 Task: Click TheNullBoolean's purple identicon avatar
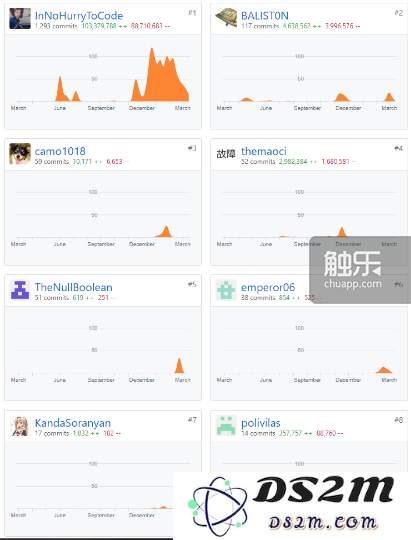coord(20,290)
